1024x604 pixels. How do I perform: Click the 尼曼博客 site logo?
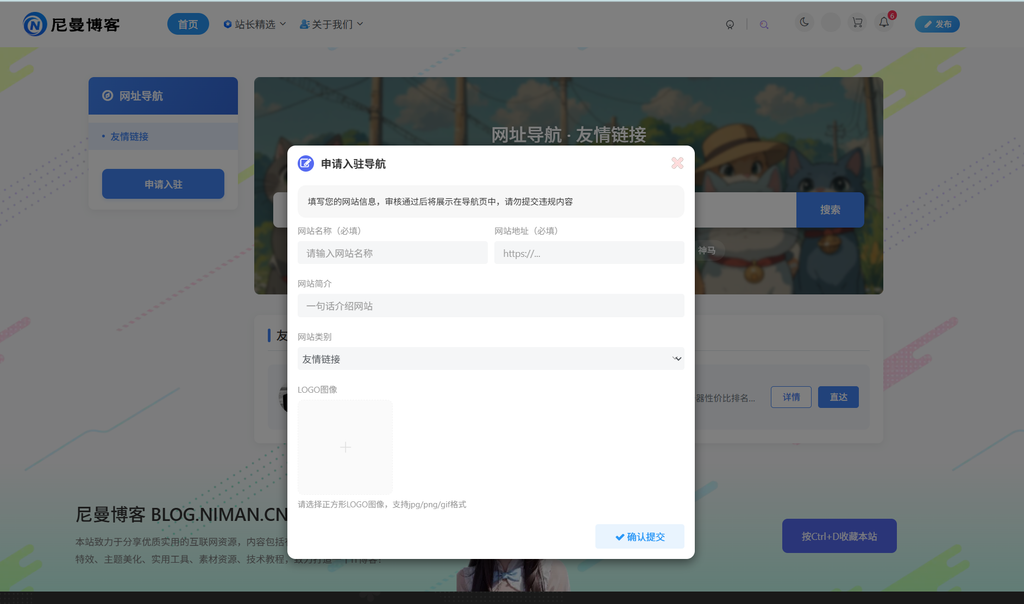[72, 25]
